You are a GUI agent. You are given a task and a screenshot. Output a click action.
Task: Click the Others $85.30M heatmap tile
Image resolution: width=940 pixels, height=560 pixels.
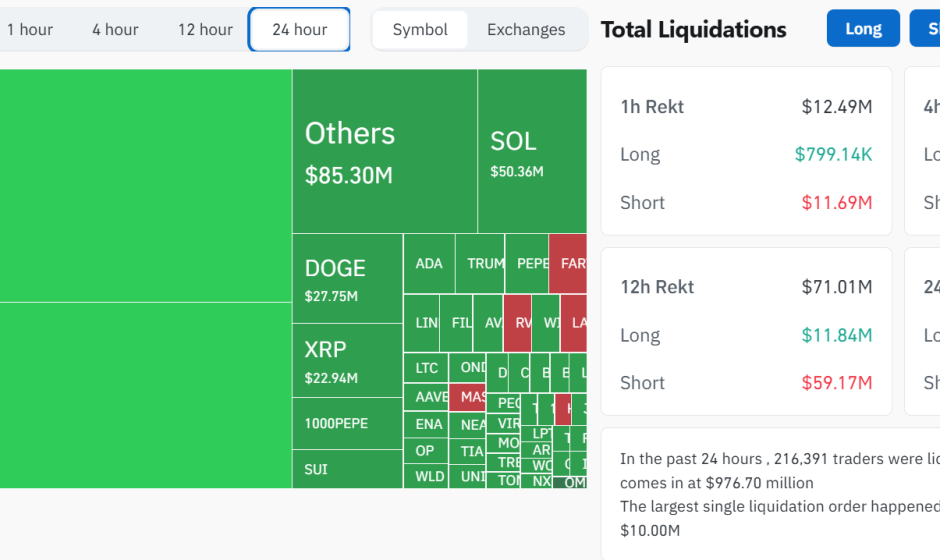point(384,152)
